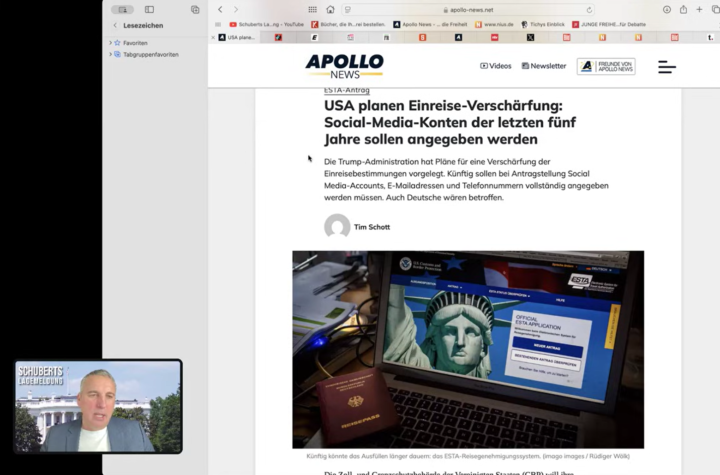Reload page via address bar reload icon
This screenshot has width=720, height=475.
[589, 9]
